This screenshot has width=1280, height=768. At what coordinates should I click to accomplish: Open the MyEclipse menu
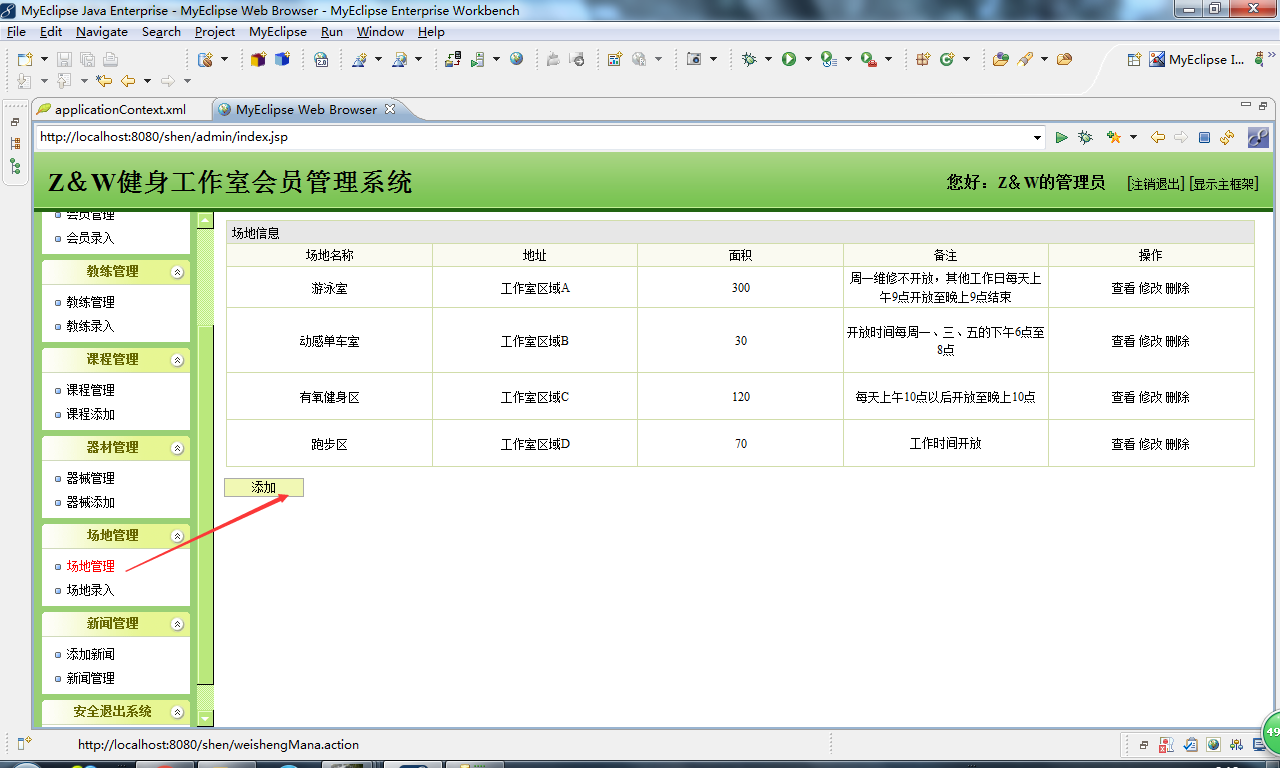coord(278,31)
